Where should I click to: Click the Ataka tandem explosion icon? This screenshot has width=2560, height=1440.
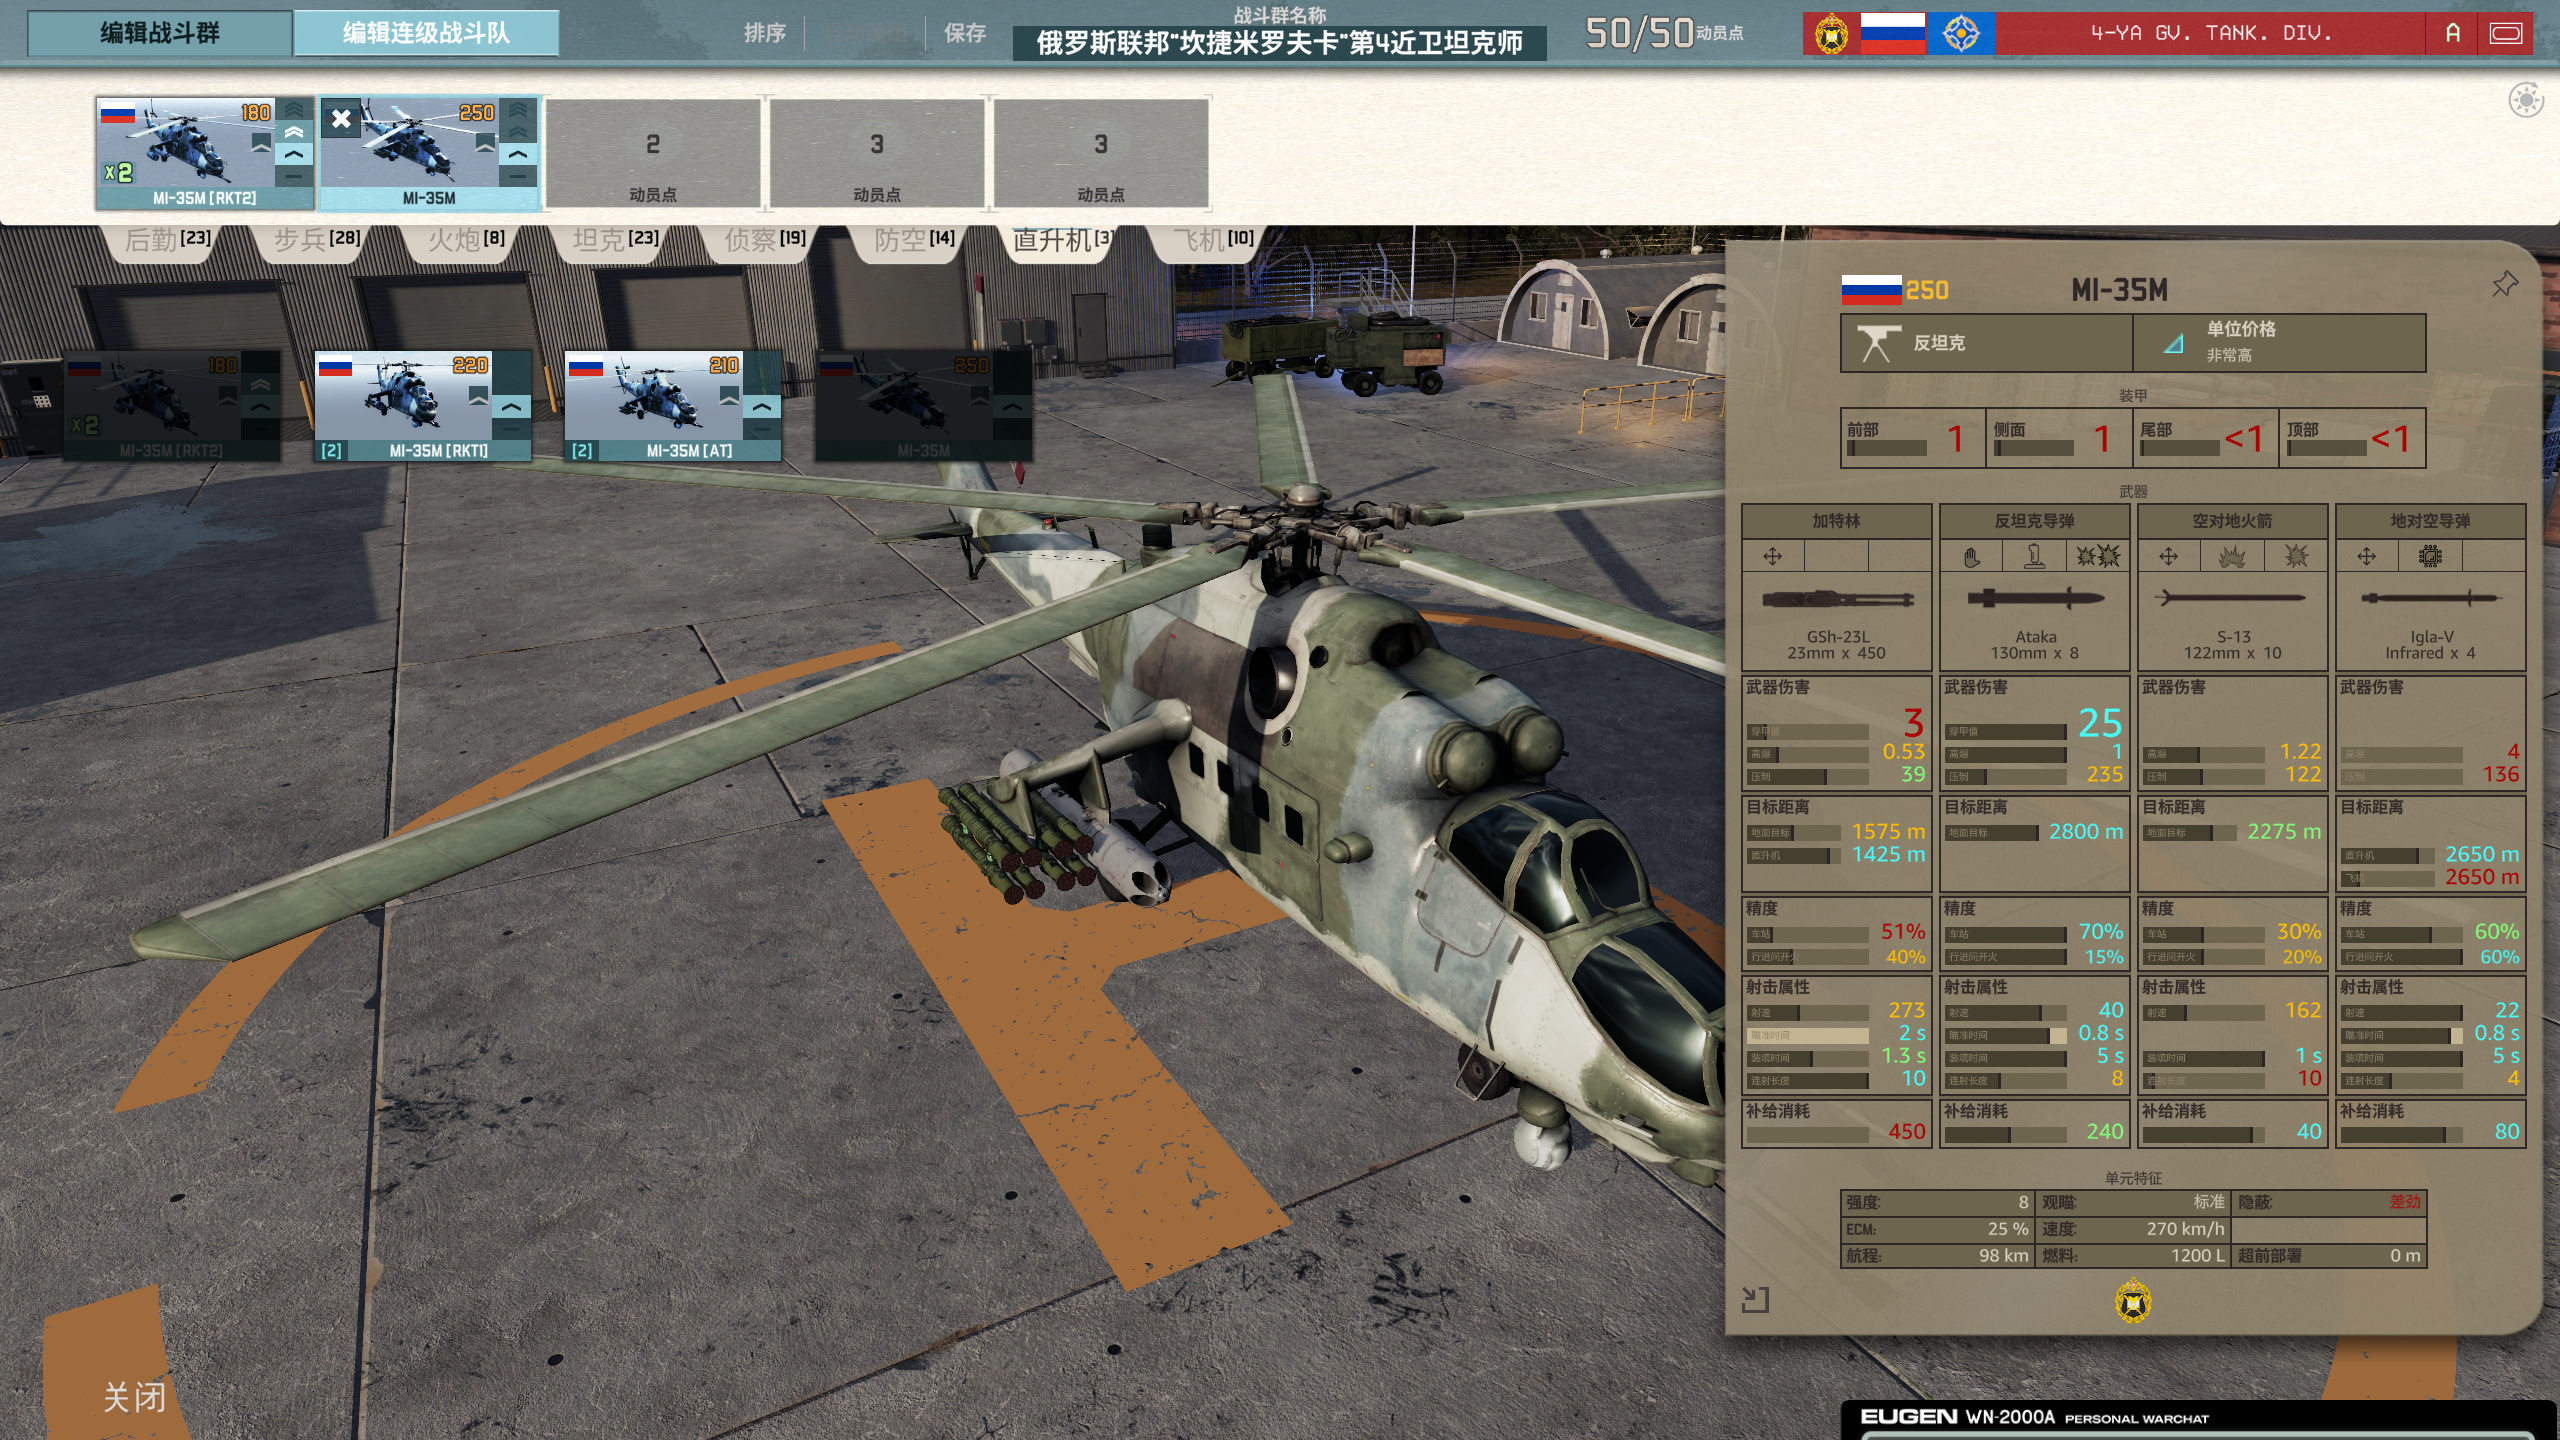tap(2097, 556)
